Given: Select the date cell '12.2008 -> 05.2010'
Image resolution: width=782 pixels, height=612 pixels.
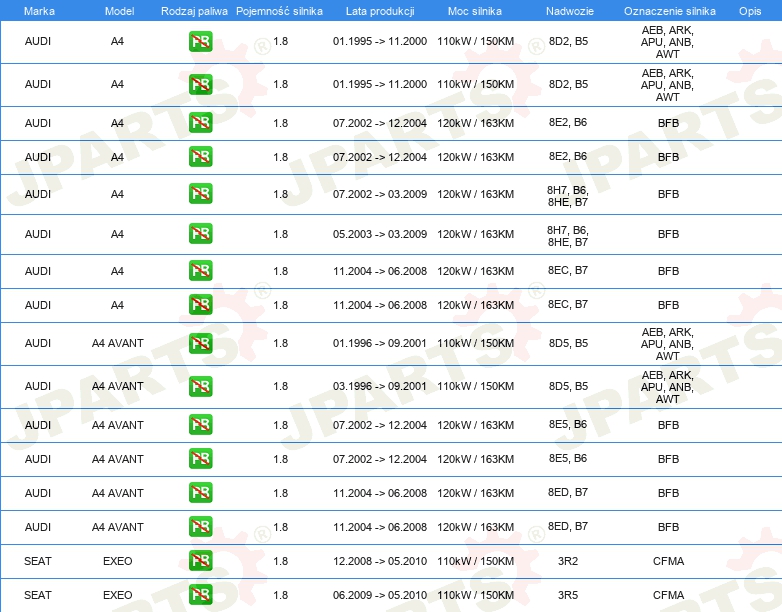Looking at the screenshot, I should 380,561.
